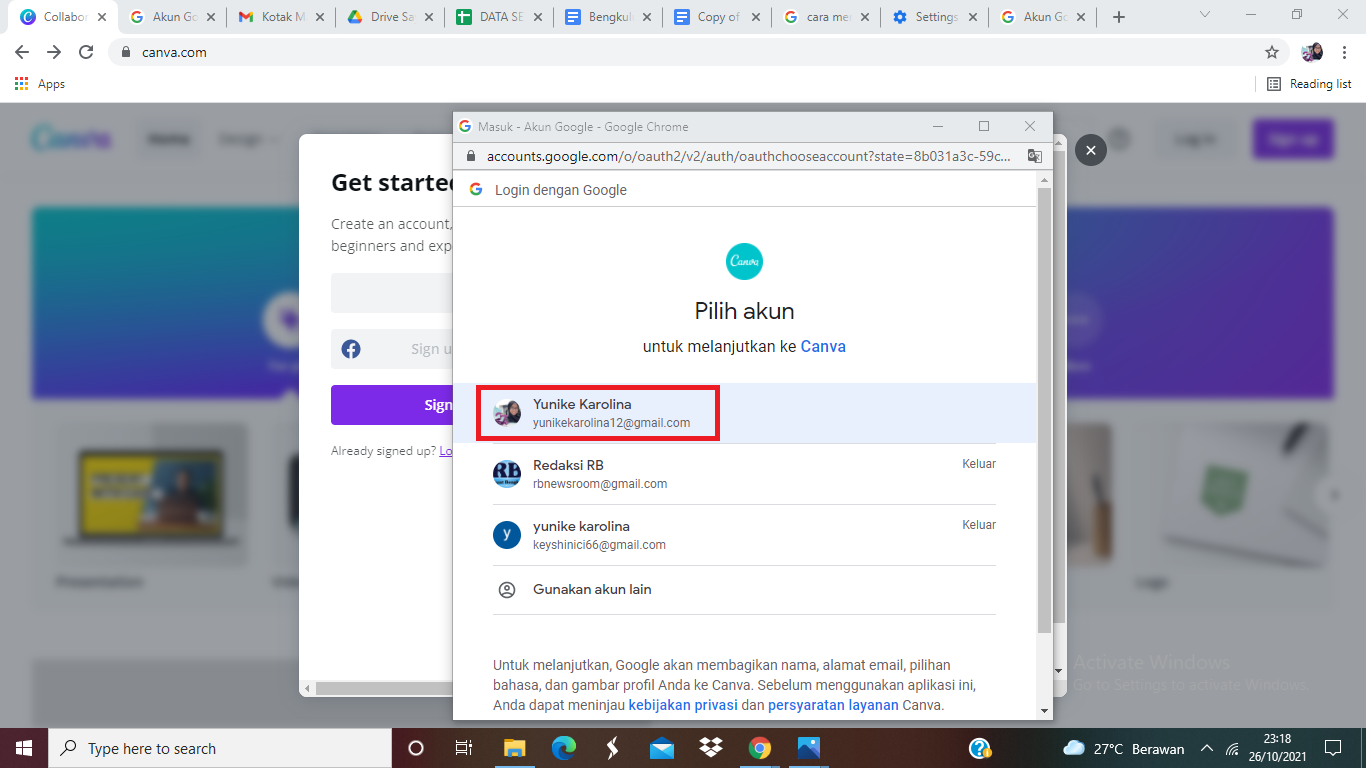Click the browser reload icon
This screenshot has width=1366, height=768.
coord(86,52)
